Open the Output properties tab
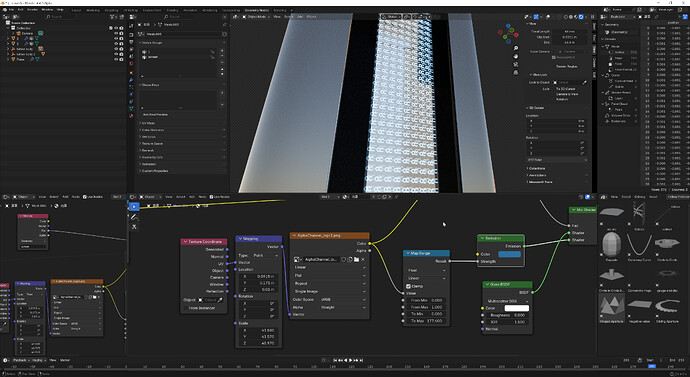 click(x=131, y=42)
